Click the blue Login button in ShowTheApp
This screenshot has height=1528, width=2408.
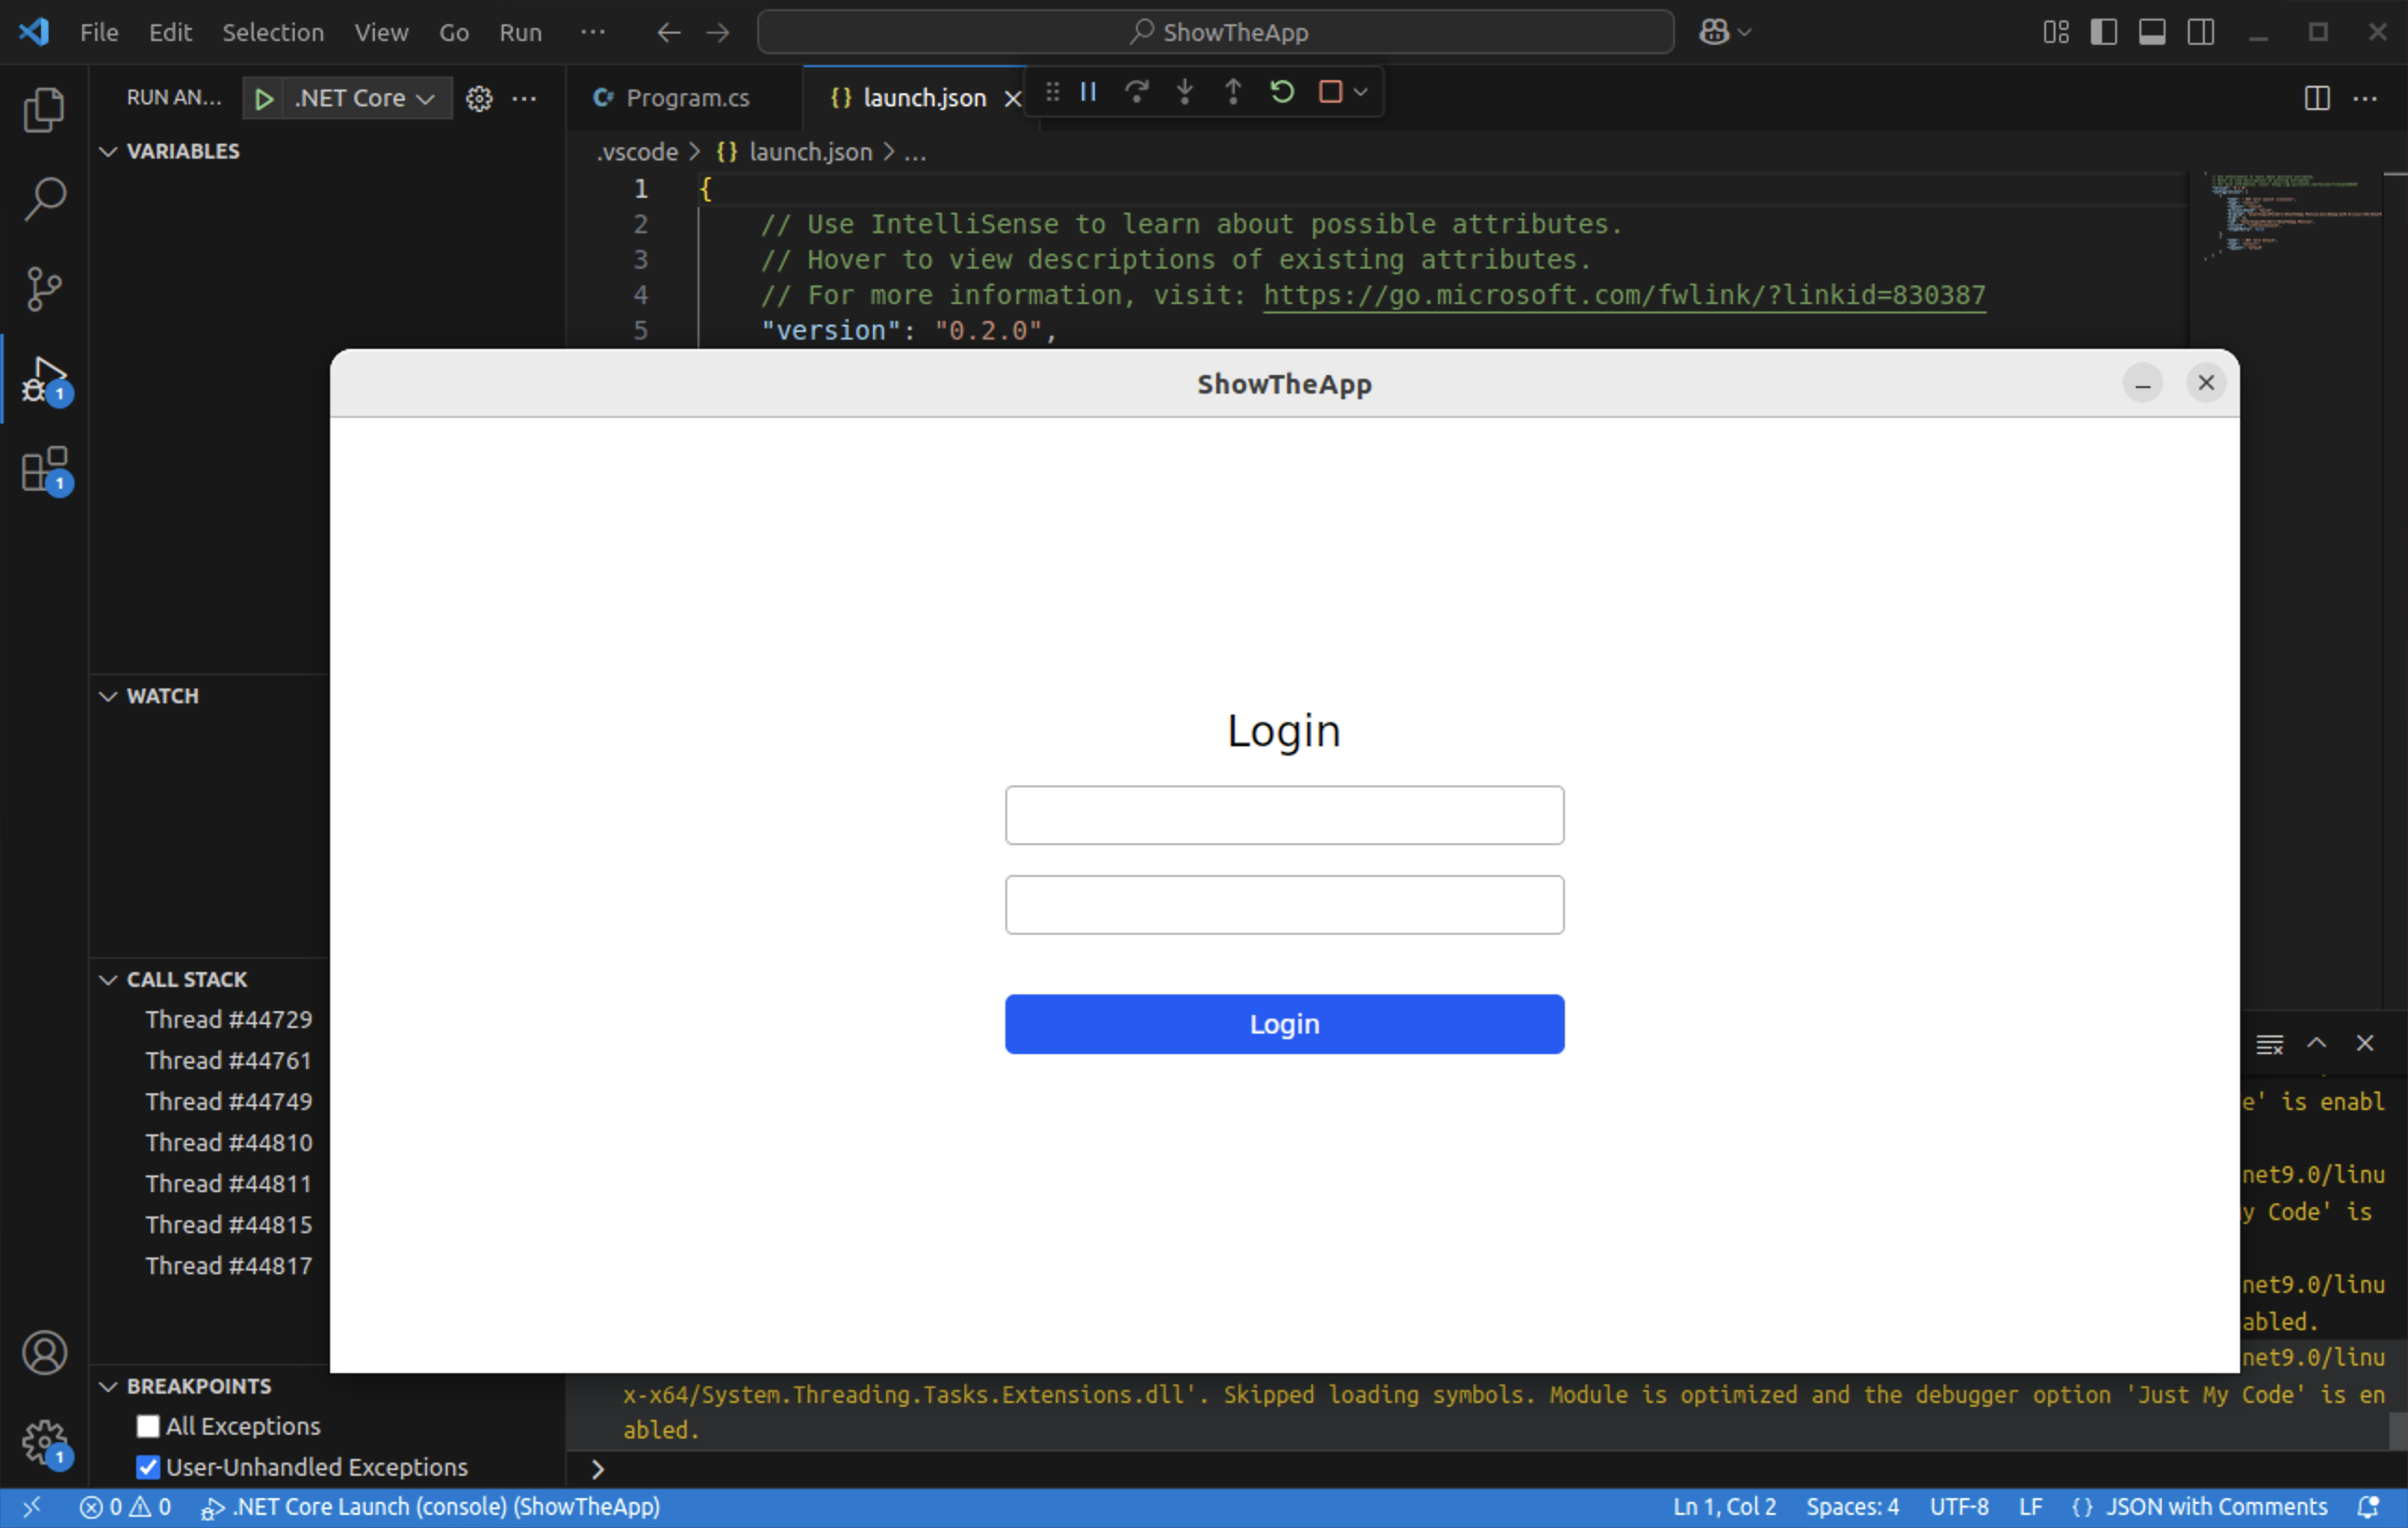1284,1023
